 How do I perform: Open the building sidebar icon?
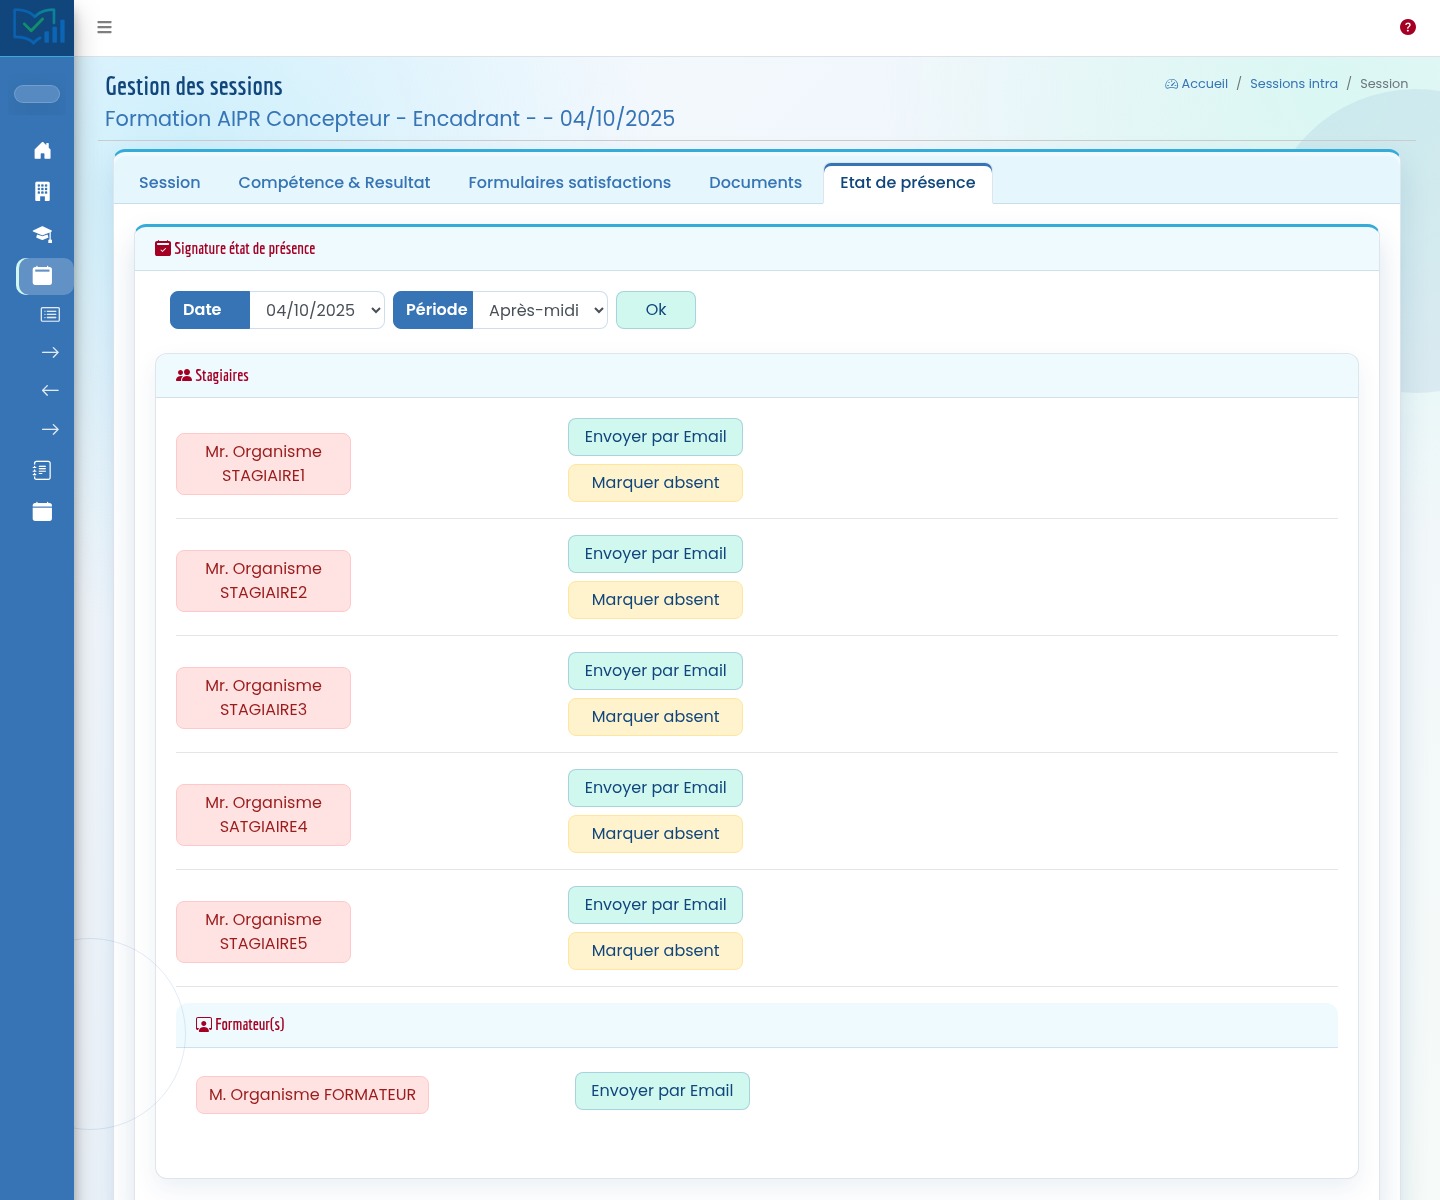pos(42,191)
